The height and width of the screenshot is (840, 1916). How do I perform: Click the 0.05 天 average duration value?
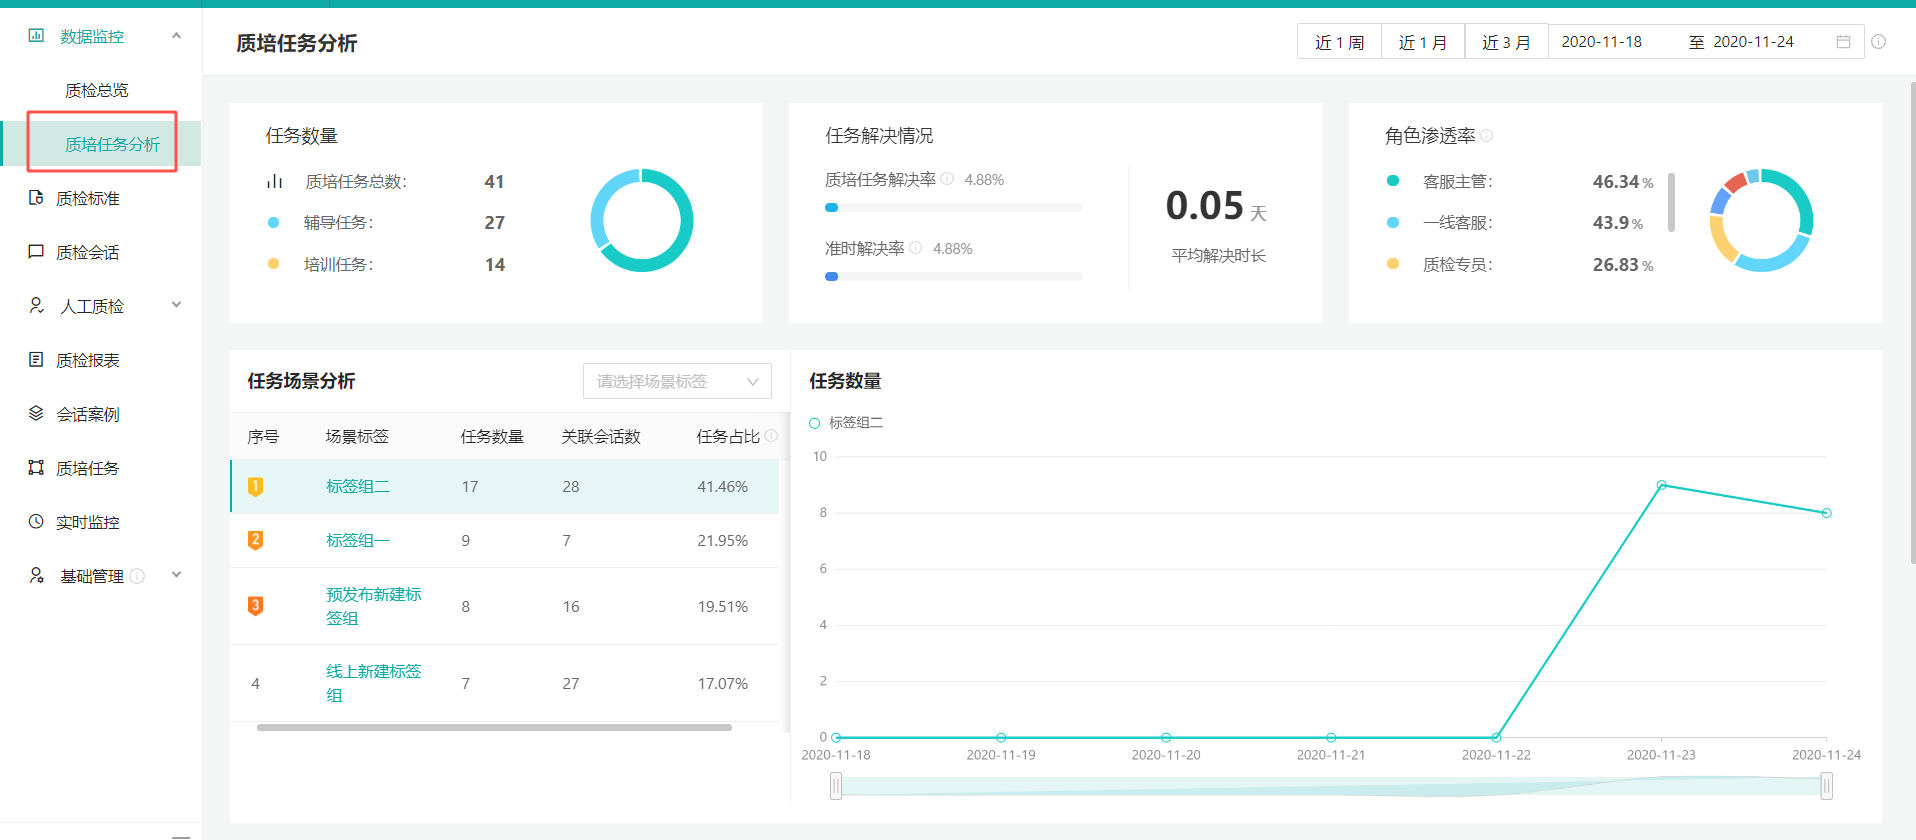click(x=1216, y=206)
